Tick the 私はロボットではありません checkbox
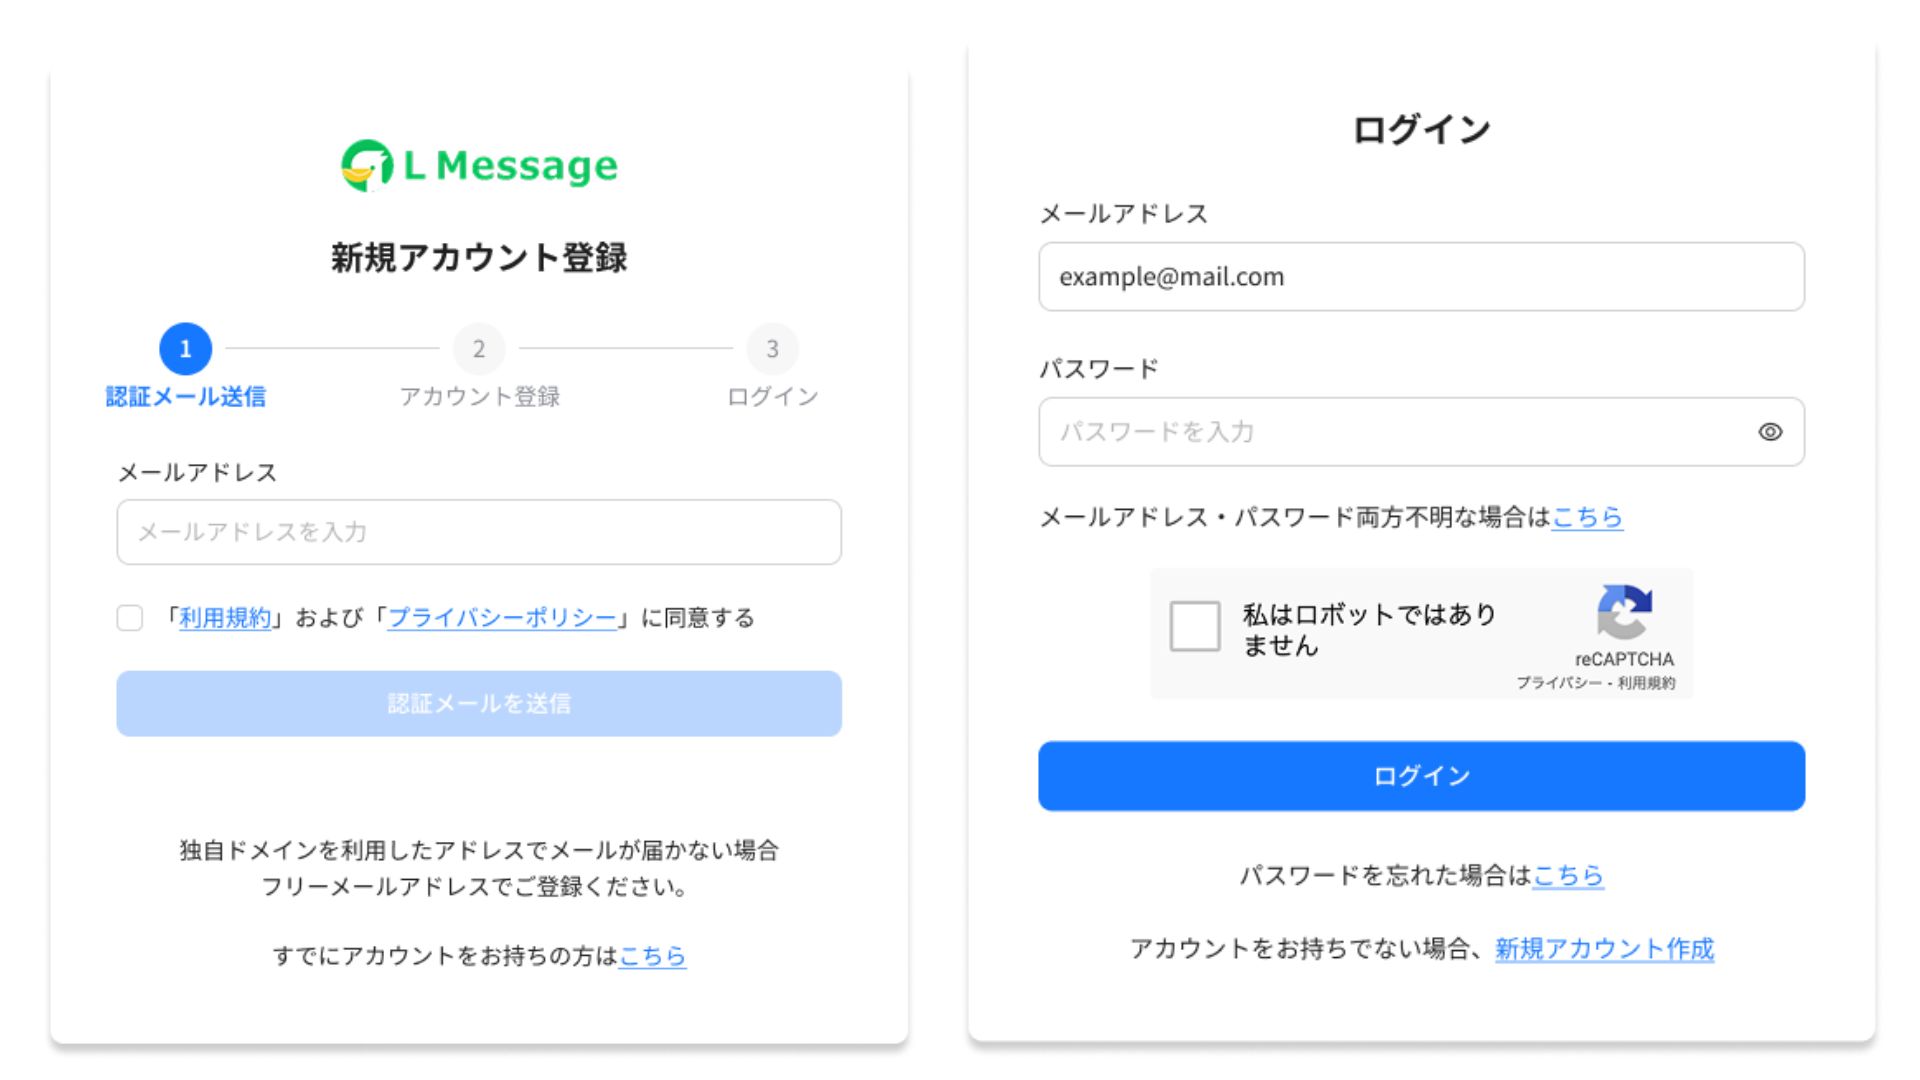This screenshot has height=1080, width=1920. pos(1195,626)
